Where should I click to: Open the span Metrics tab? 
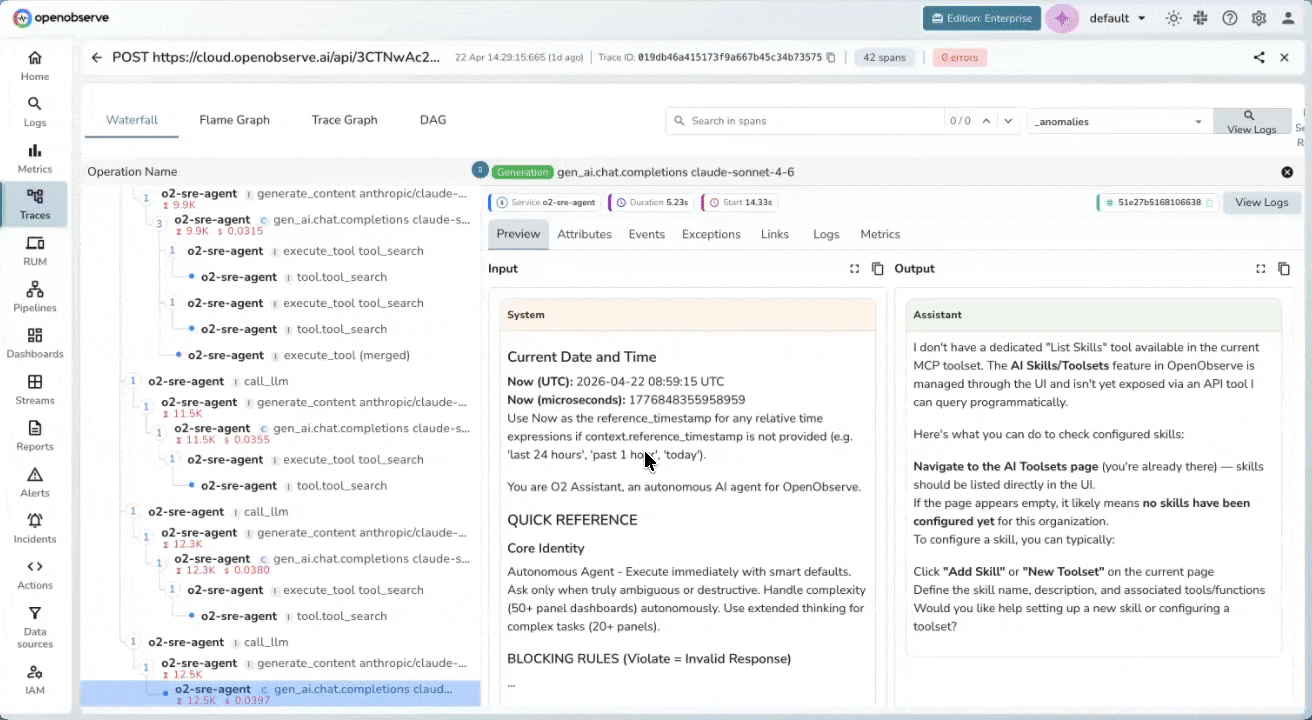click(880, 234)
